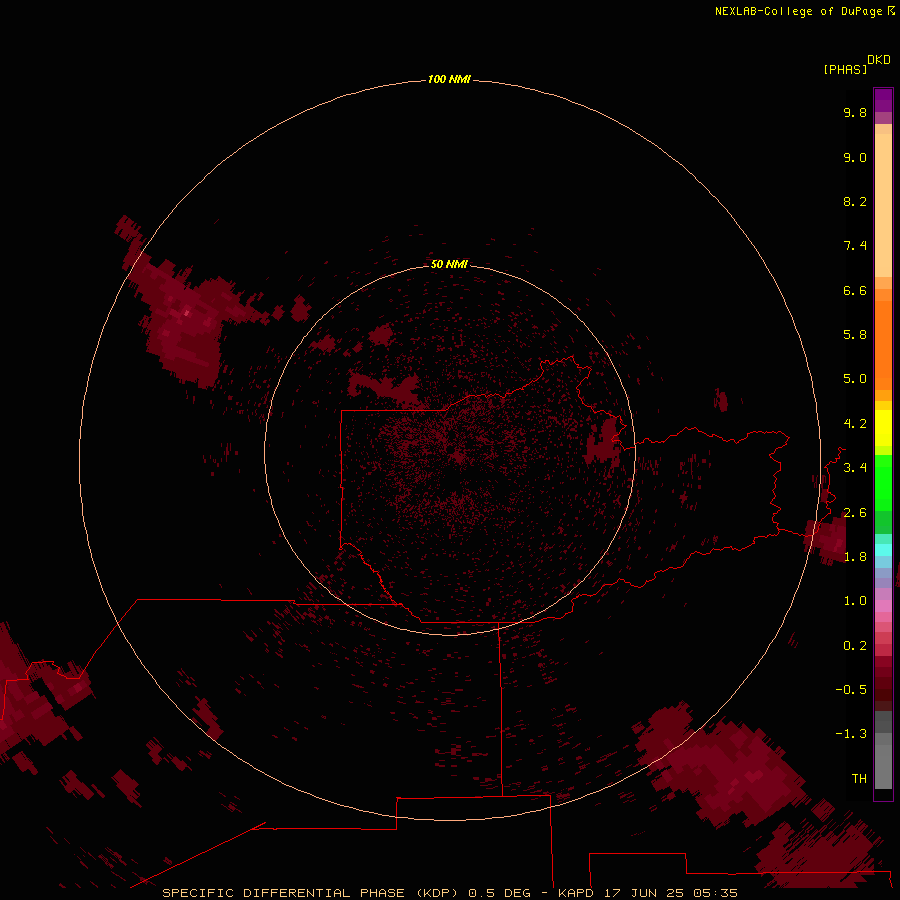Viewport: 900px width, 900px height.
Task: Click the DKD legend heading
Action: click(879, 60)
